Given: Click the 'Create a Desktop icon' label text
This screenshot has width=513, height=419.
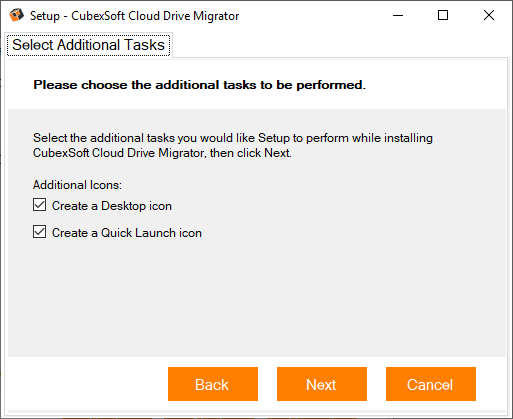Looking at the screenshot, I should coord(112,206).
